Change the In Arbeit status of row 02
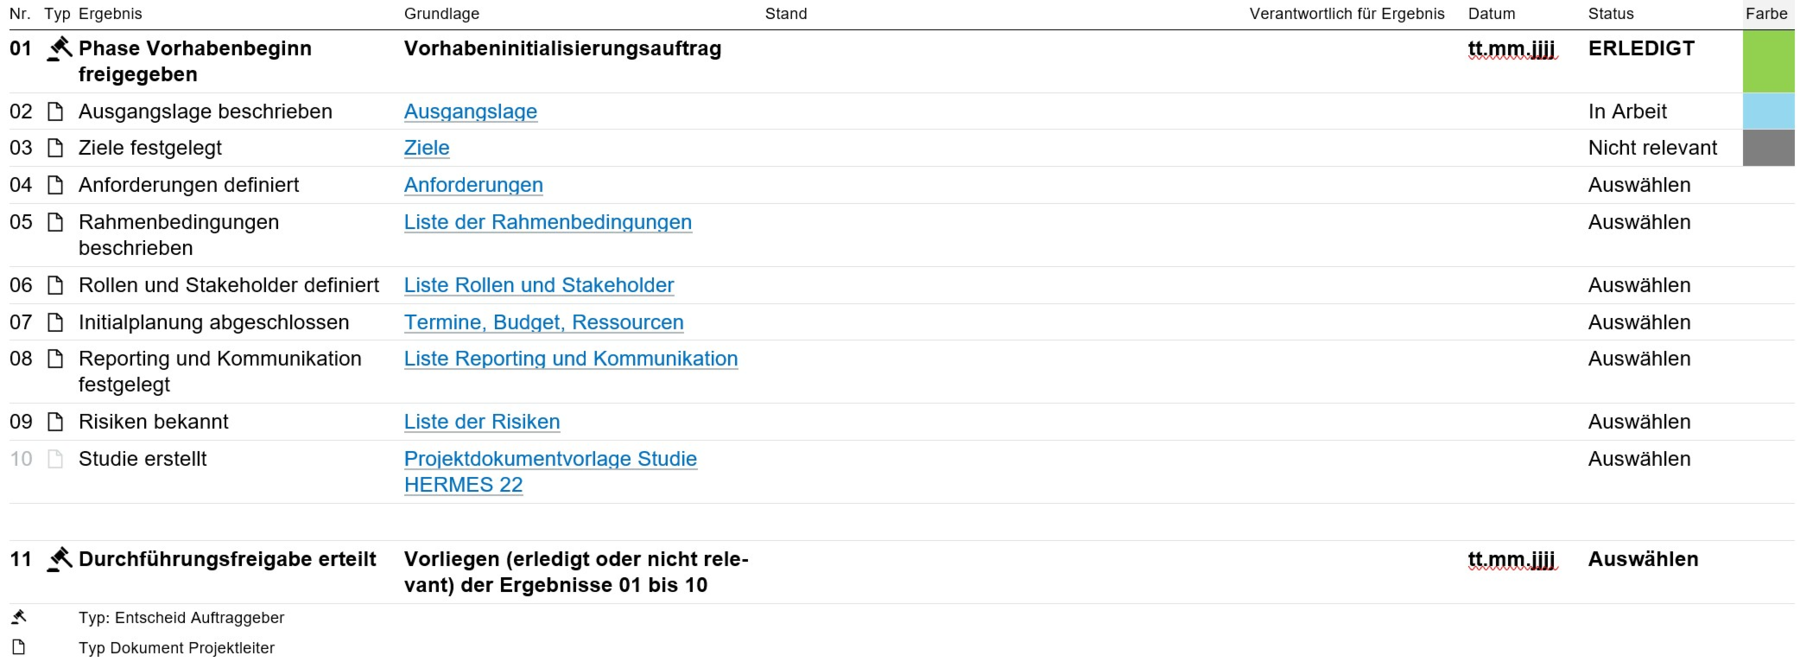Viewport: 1800px width, 668px height. (x=1627, y=112)
